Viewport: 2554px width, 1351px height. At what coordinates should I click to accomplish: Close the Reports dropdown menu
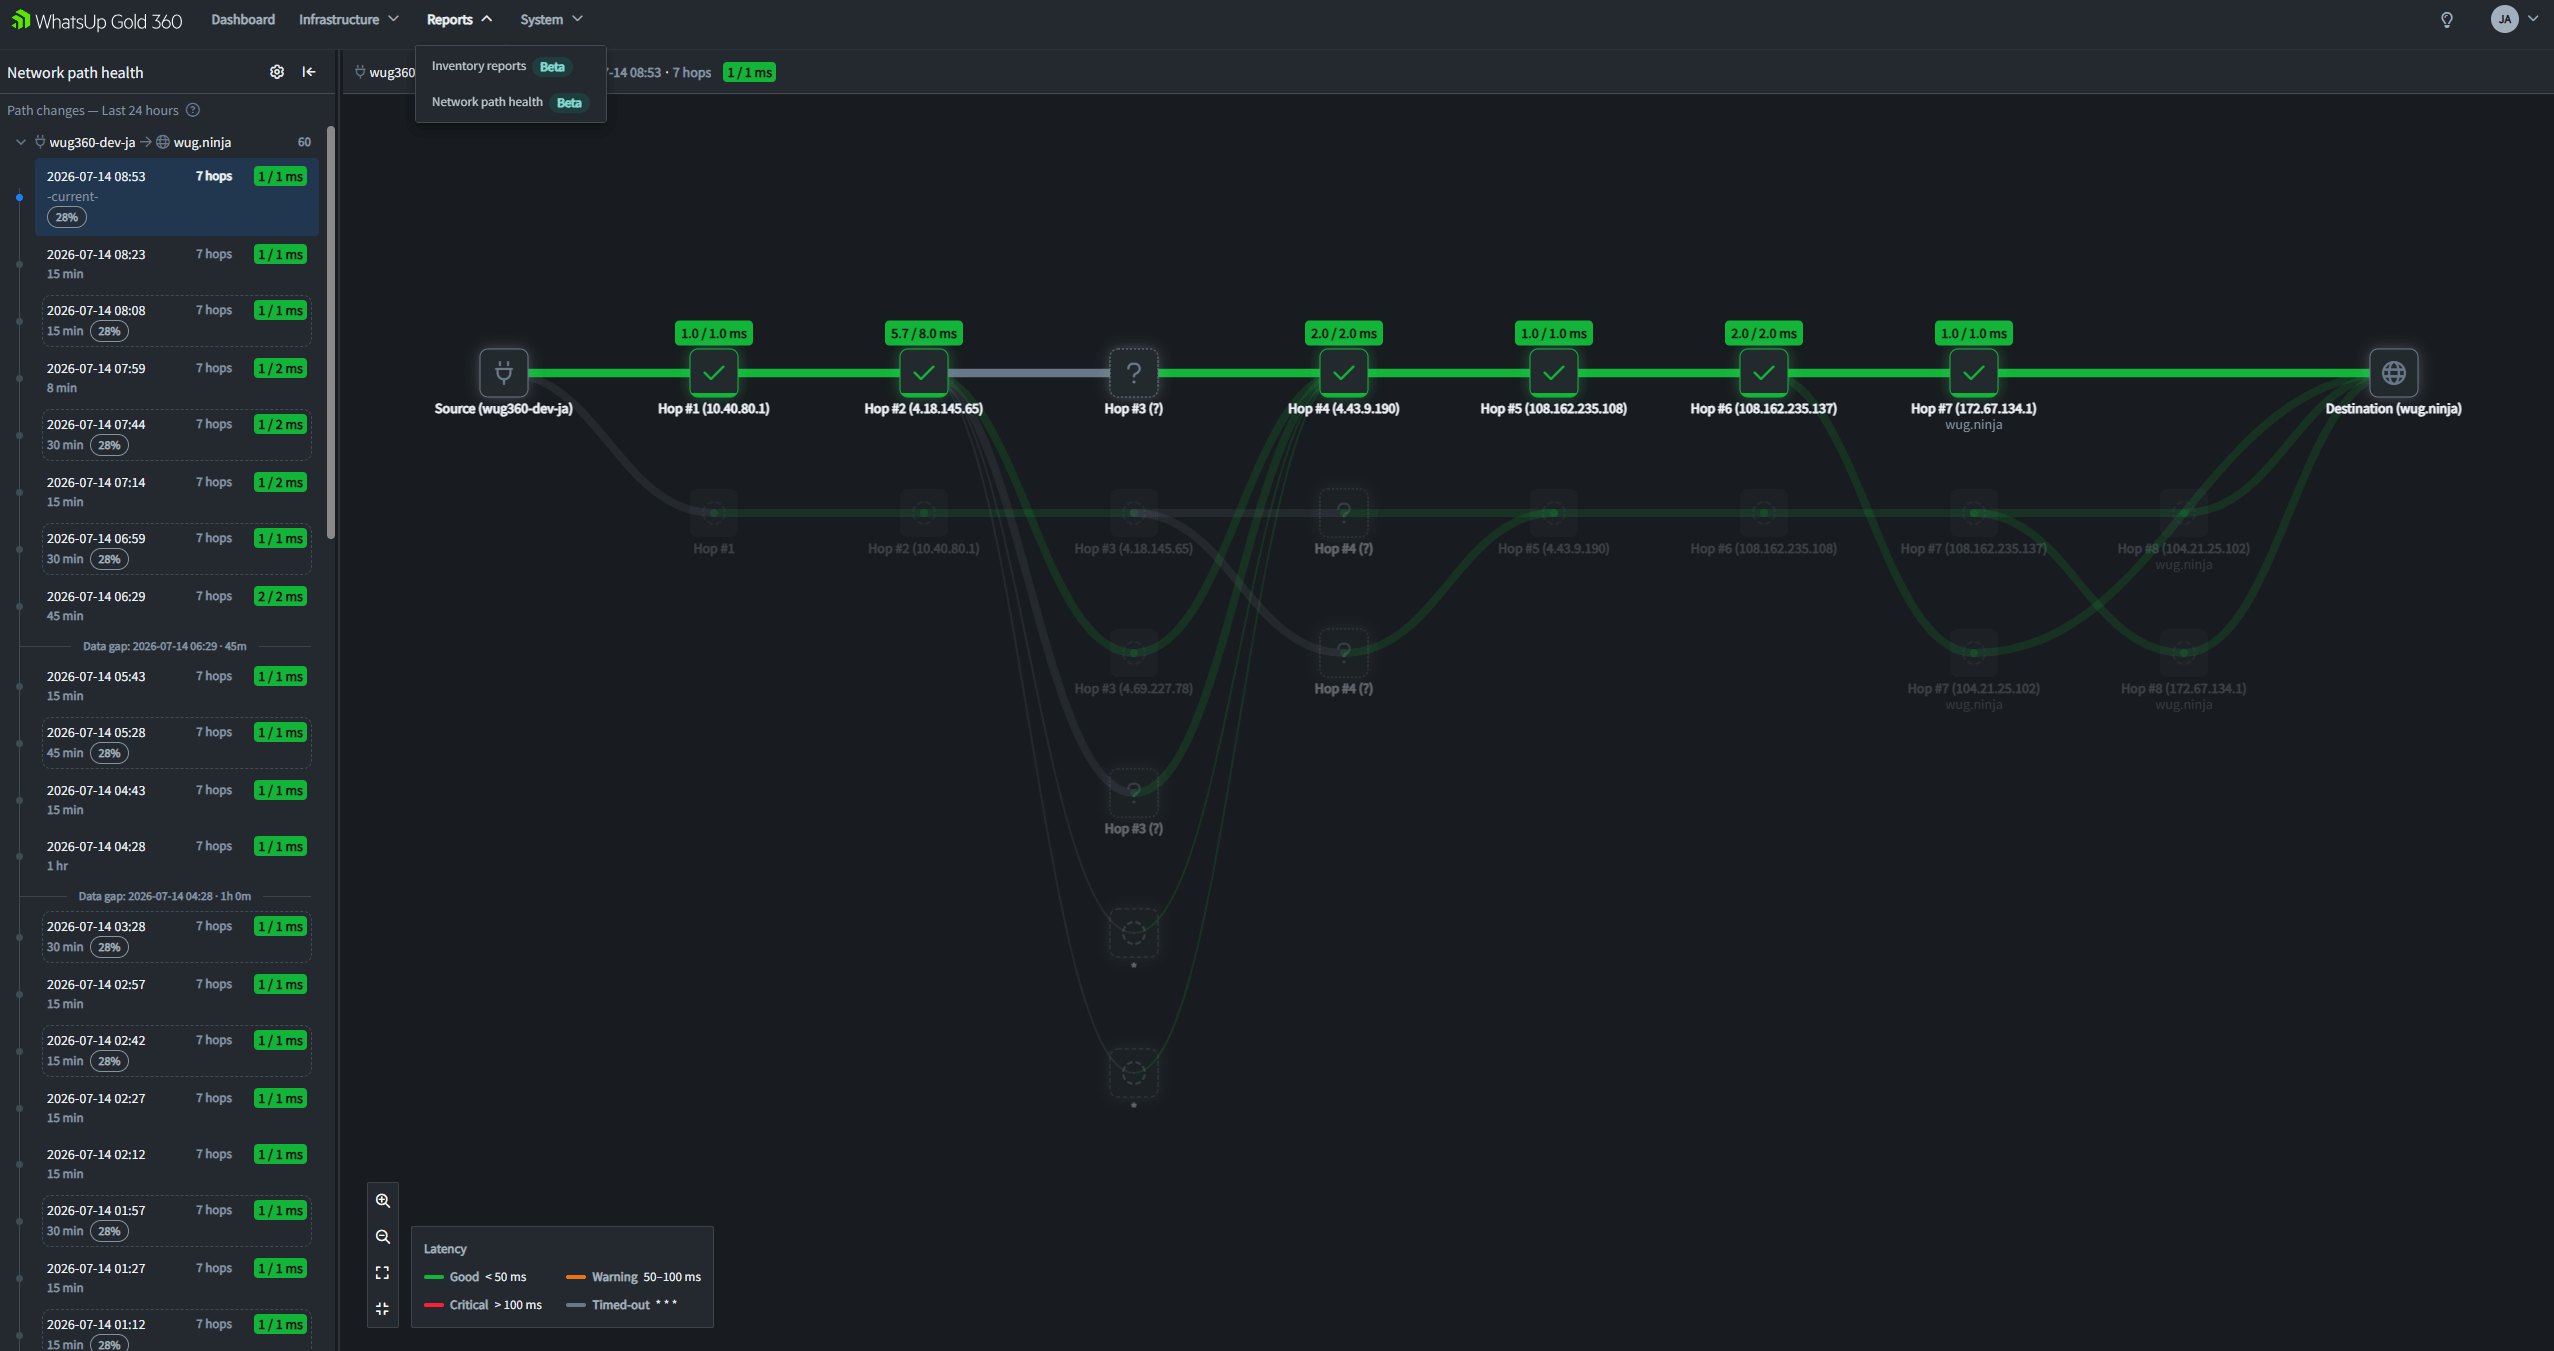[459, 19]
